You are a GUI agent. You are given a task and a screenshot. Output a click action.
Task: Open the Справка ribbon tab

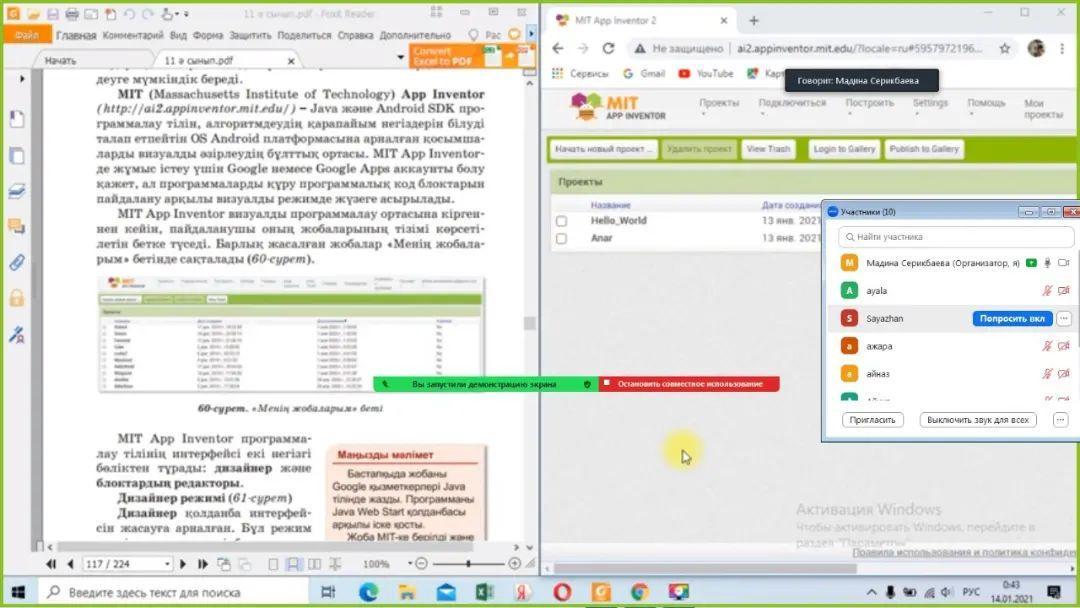(x=355, y=35)
